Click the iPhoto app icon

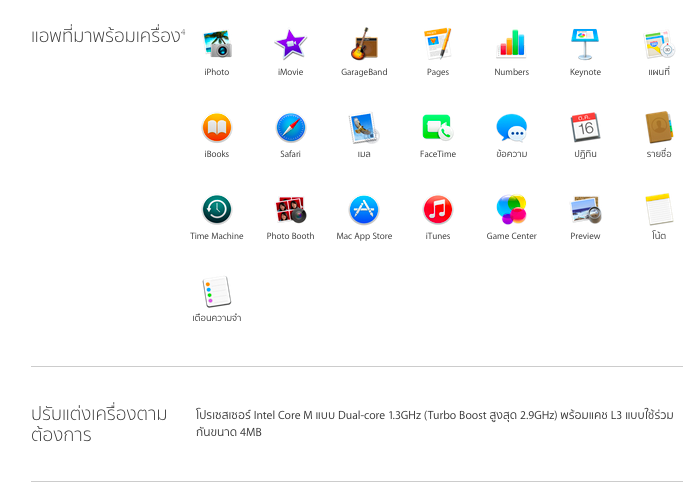[x=217, y=44]
